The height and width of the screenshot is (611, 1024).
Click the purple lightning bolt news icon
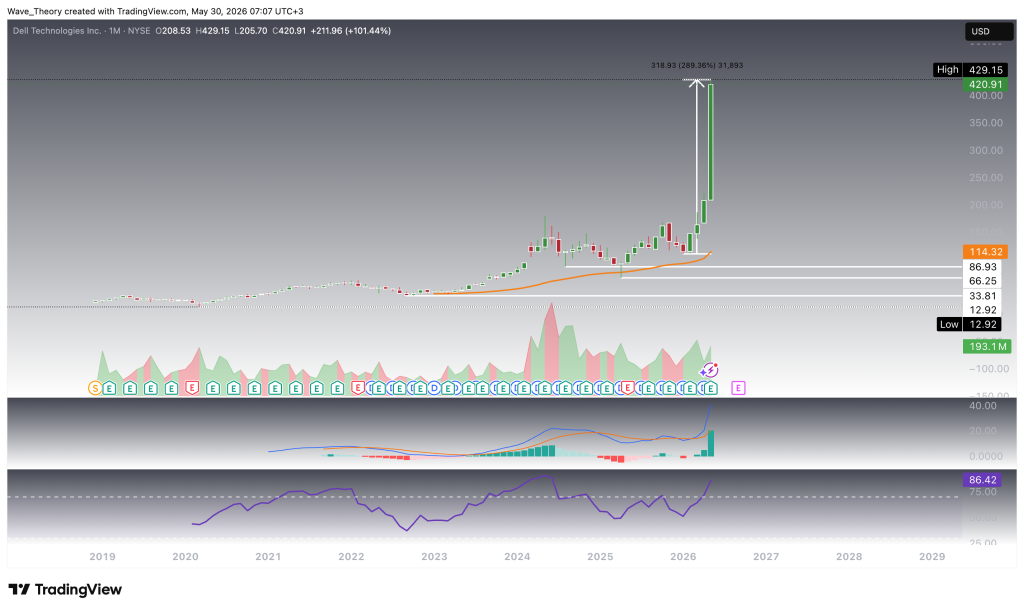point(709,371)
